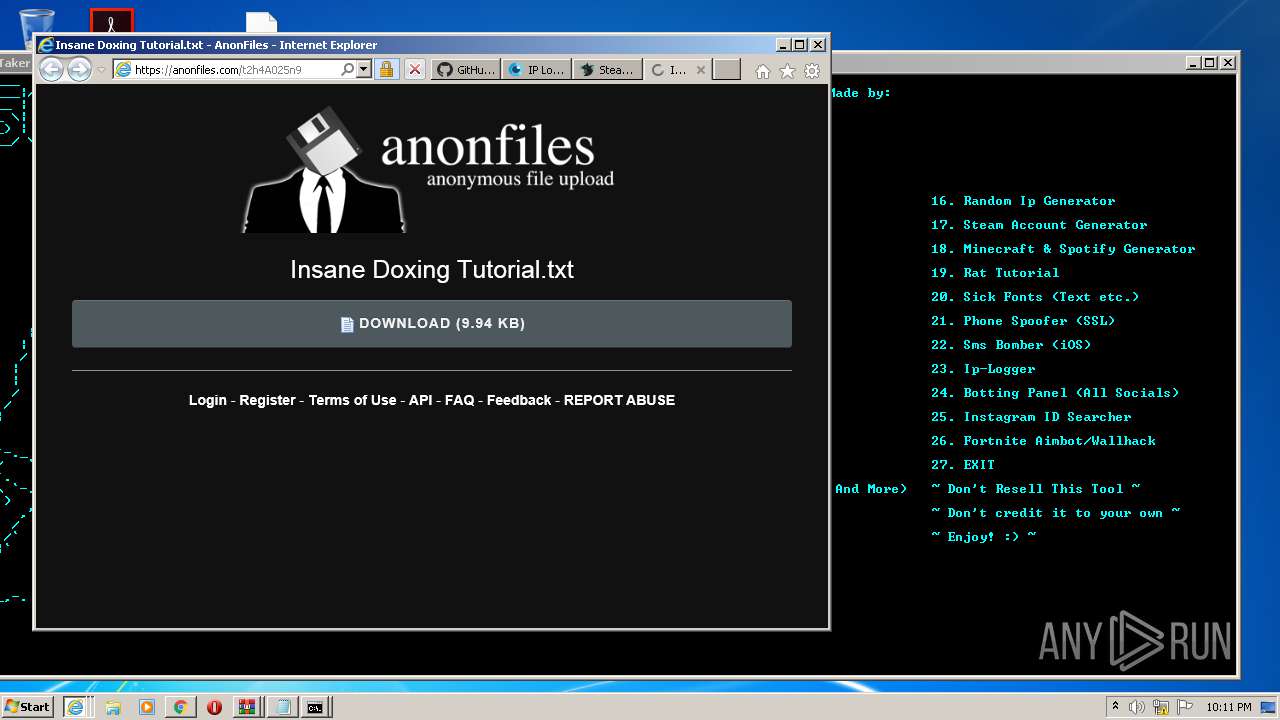
Task: Open Tools gear menu in Internet Explorer
Action: [812, 71]
